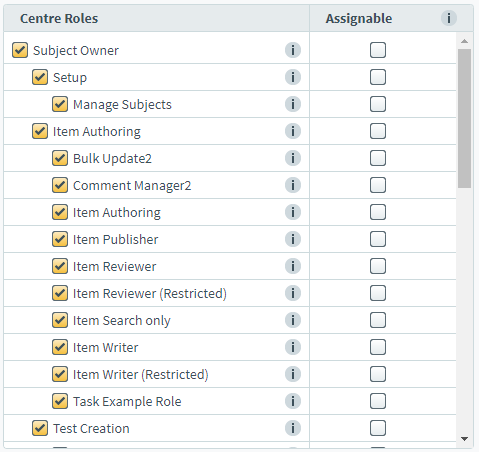This screenshot has width=479, height=452.
Task: Click info icon beside Manage Subjects
Action: click(293, 104)
